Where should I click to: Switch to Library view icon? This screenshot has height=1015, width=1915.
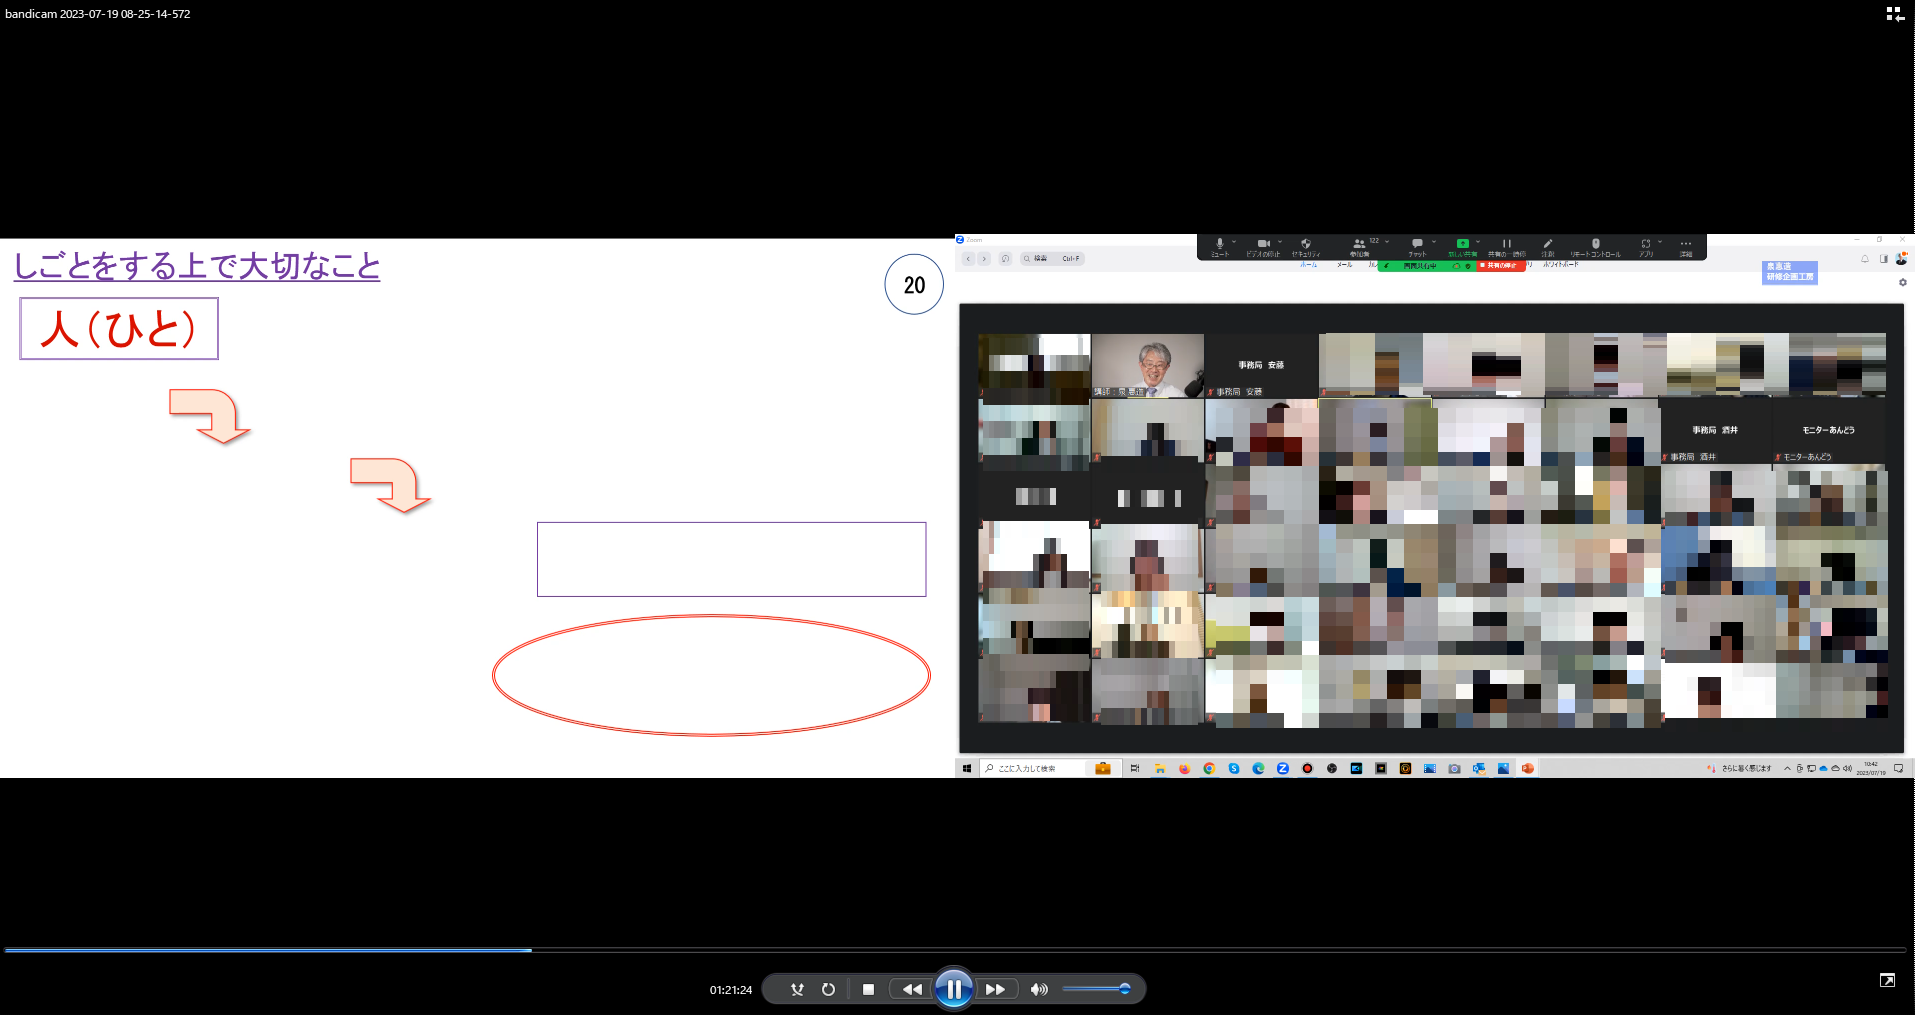click(x=1894, y=14)
